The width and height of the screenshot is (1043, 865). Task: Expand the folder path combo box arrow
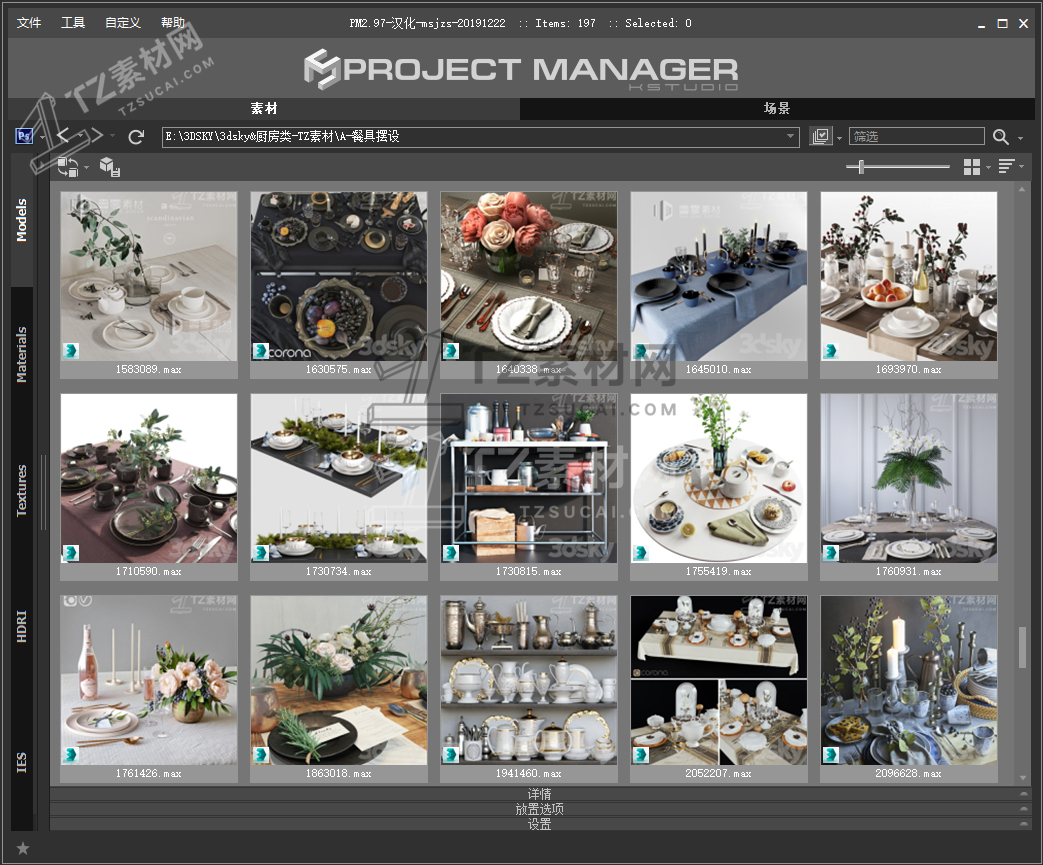click(x=790, y=136)
